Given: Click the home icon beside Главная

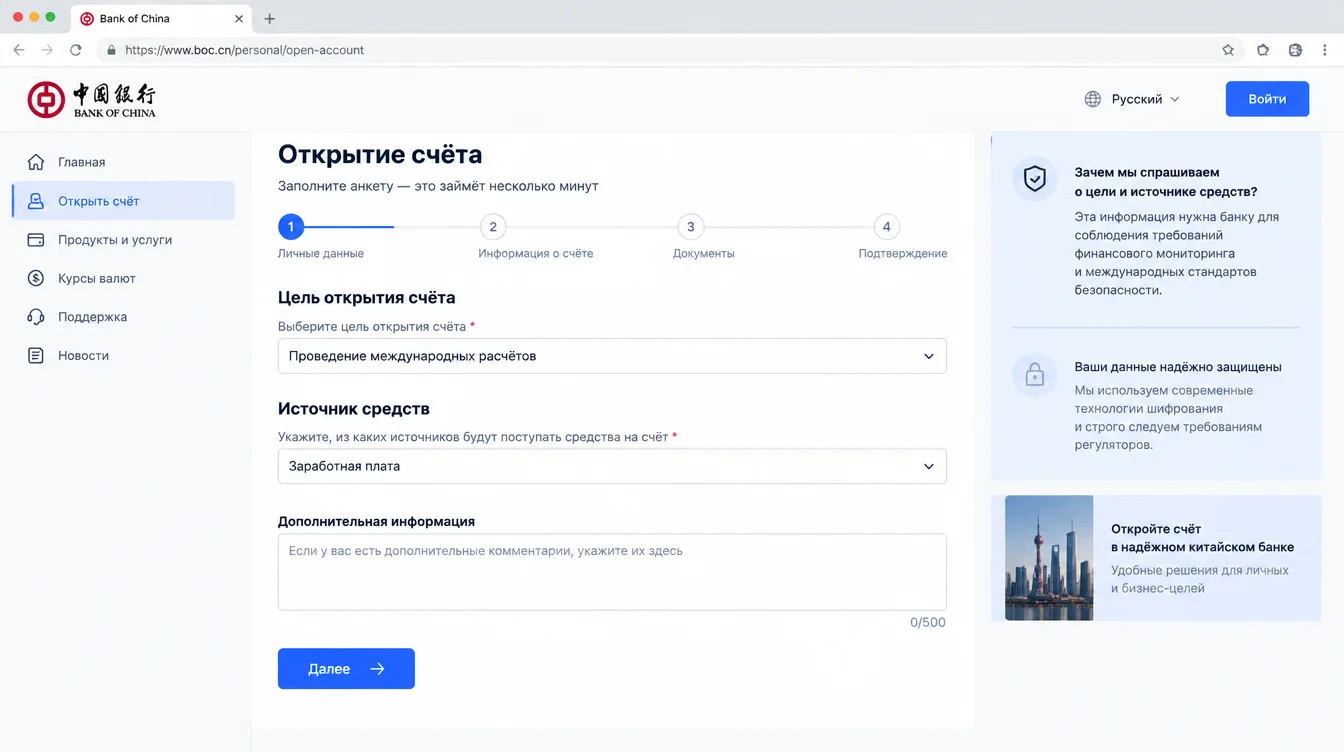Looking at the screenshot, I should pyautogui.click(x=36, y=162).
